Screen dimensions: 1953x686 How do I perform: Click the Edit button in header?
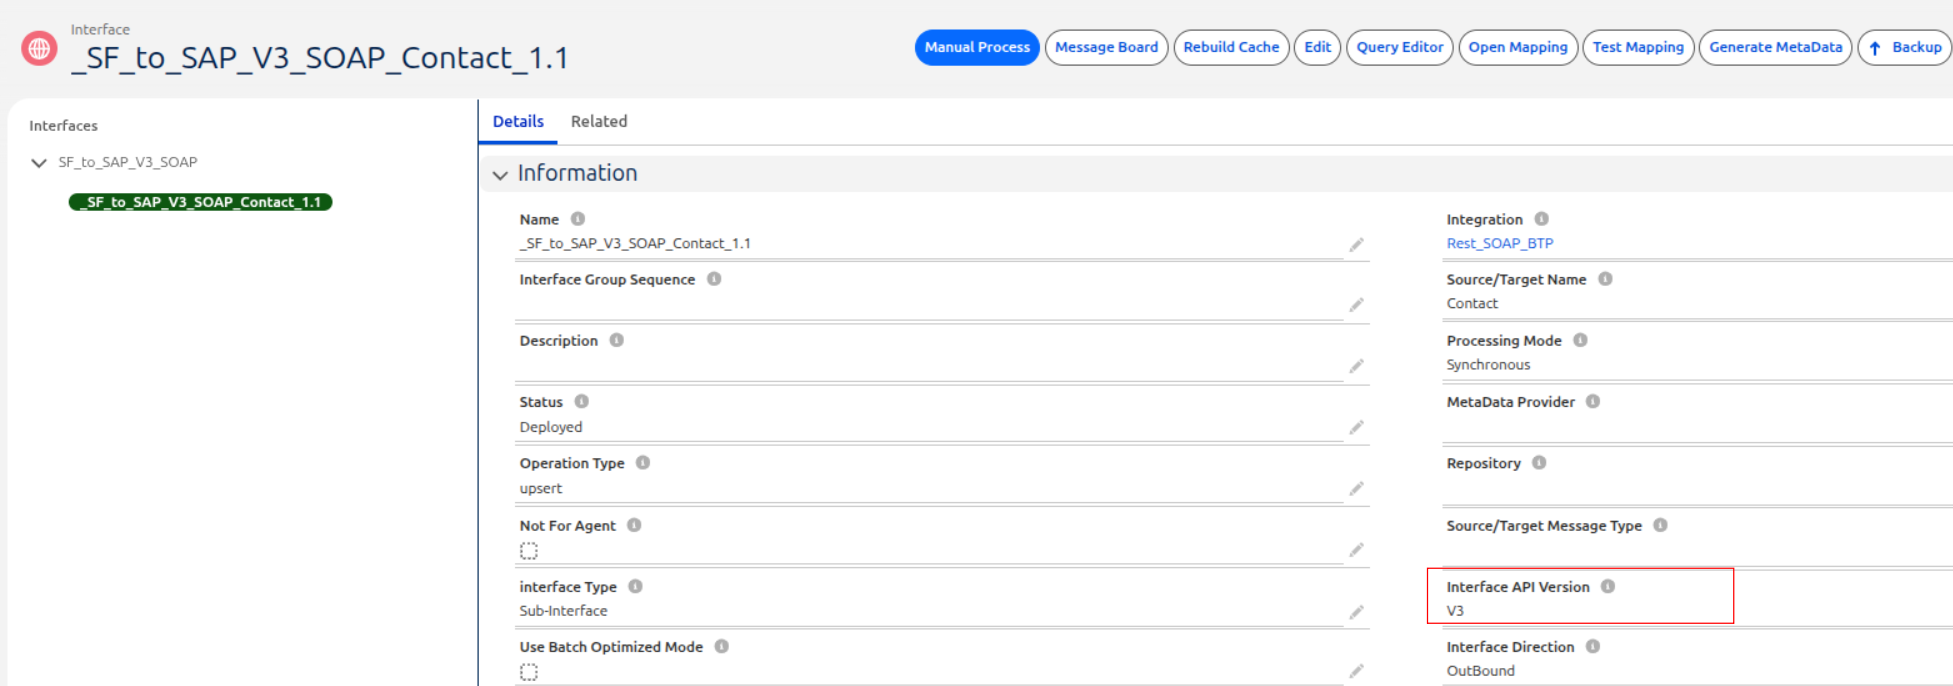point(1317,47)
